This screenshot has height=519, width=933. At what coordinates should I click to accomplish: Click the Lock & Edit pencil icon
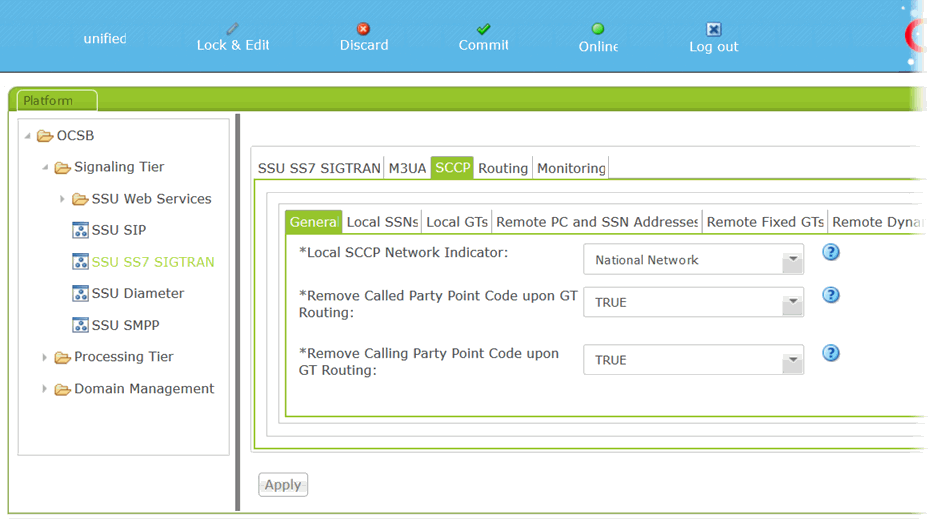tap(233, 29)
